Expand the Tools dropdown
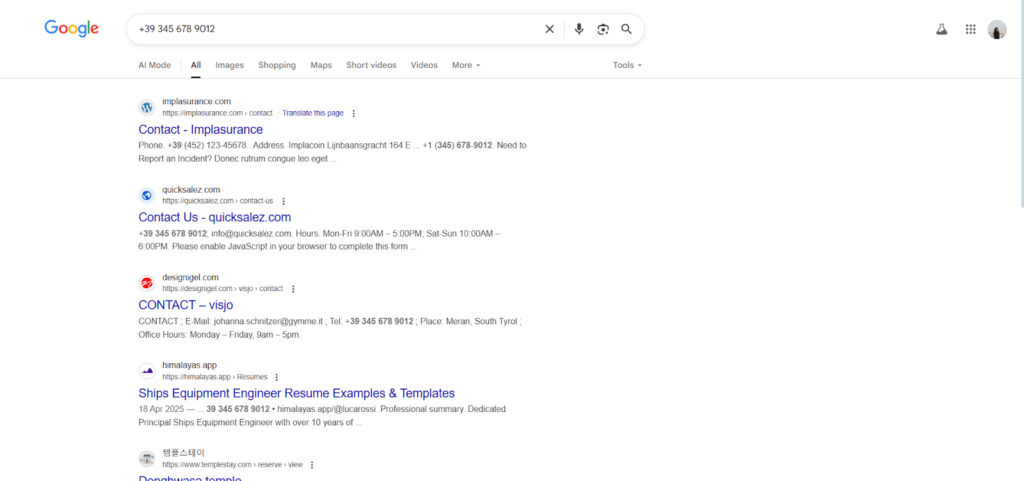This screenshot has width=1024, height=481. click(x=627, y=65)
